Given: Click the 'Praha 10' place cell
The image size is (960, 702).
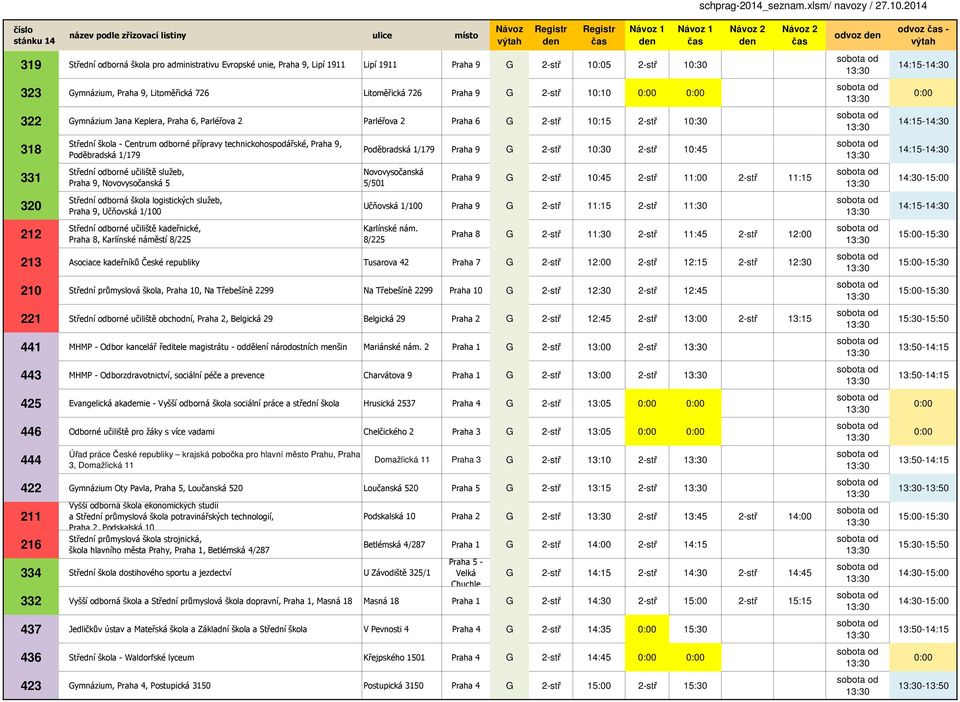Looking at the screenshot, I should [466, 290].
